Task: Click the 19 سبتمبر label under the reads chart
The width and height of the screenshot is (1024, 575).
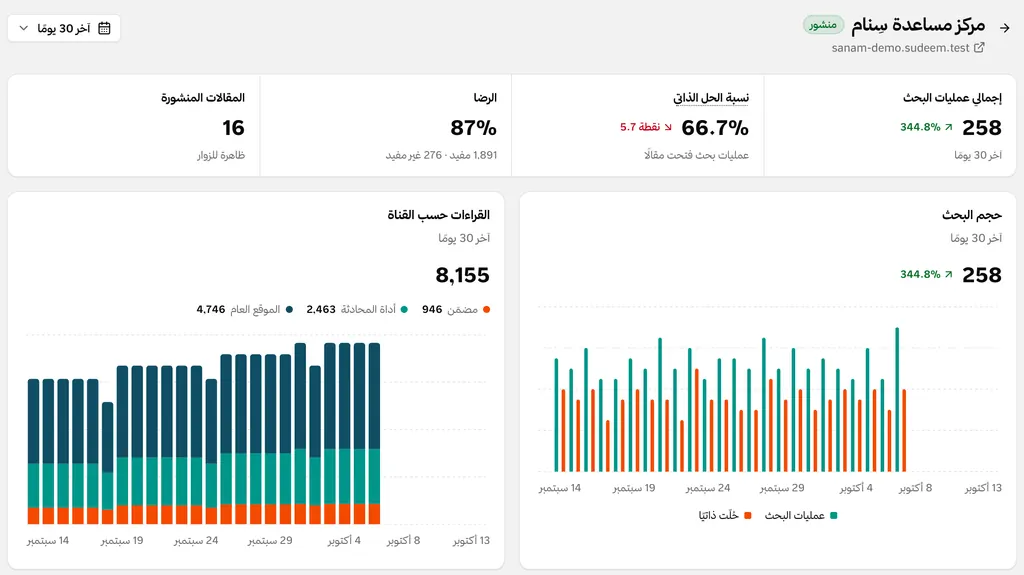Action: click(121, 541)
